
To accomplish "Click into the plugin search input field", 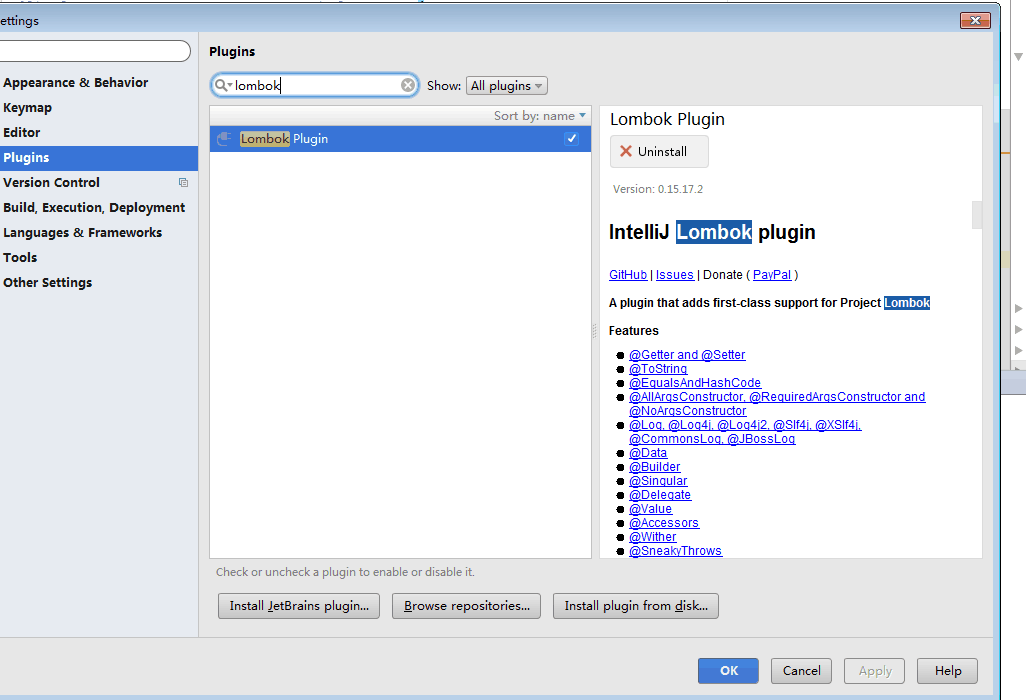I will click(315, 86).
